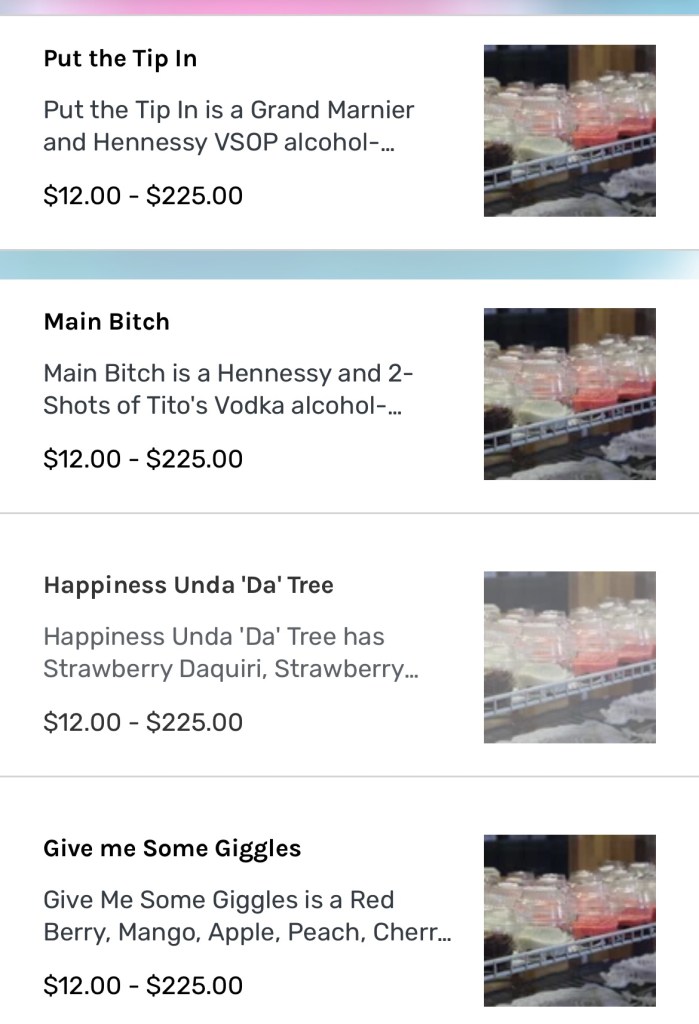View the Happiness Unda 'Da' Tree image
This screenshot has height=1024, width=699.
coord(569,656)
